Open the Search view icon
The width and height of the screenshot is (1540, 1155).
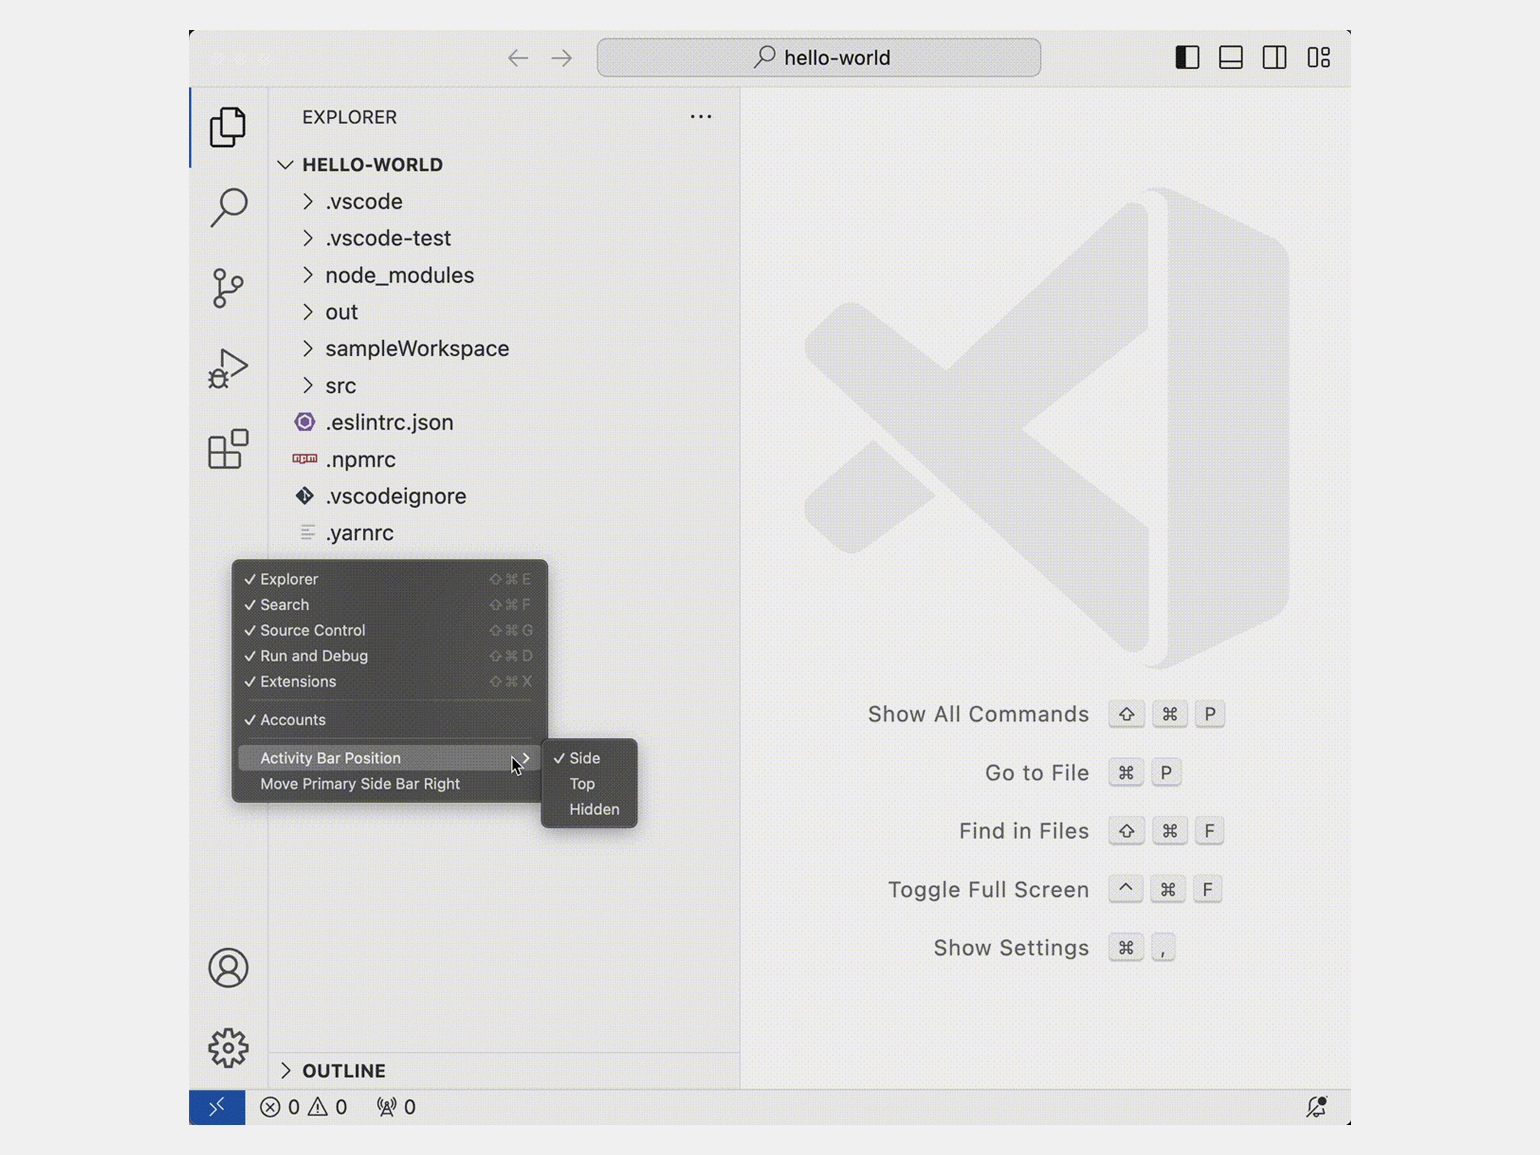click(228, 207)
